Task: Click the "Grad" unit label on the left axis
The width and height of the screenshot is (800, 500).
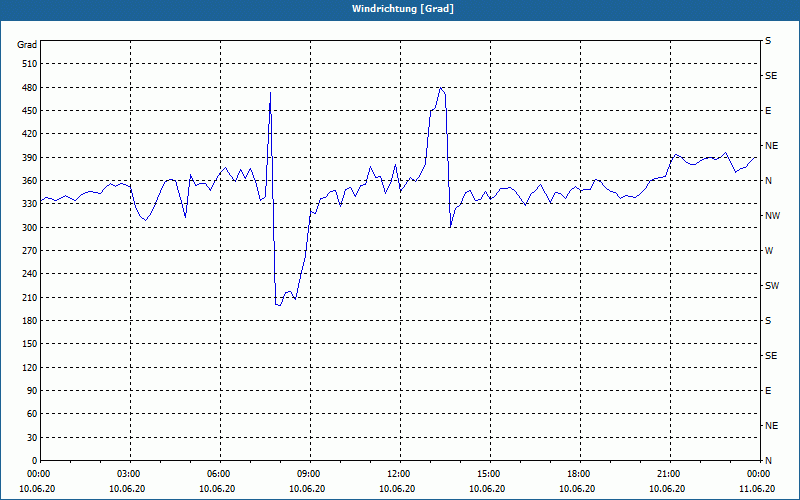Action: point(27,45)
